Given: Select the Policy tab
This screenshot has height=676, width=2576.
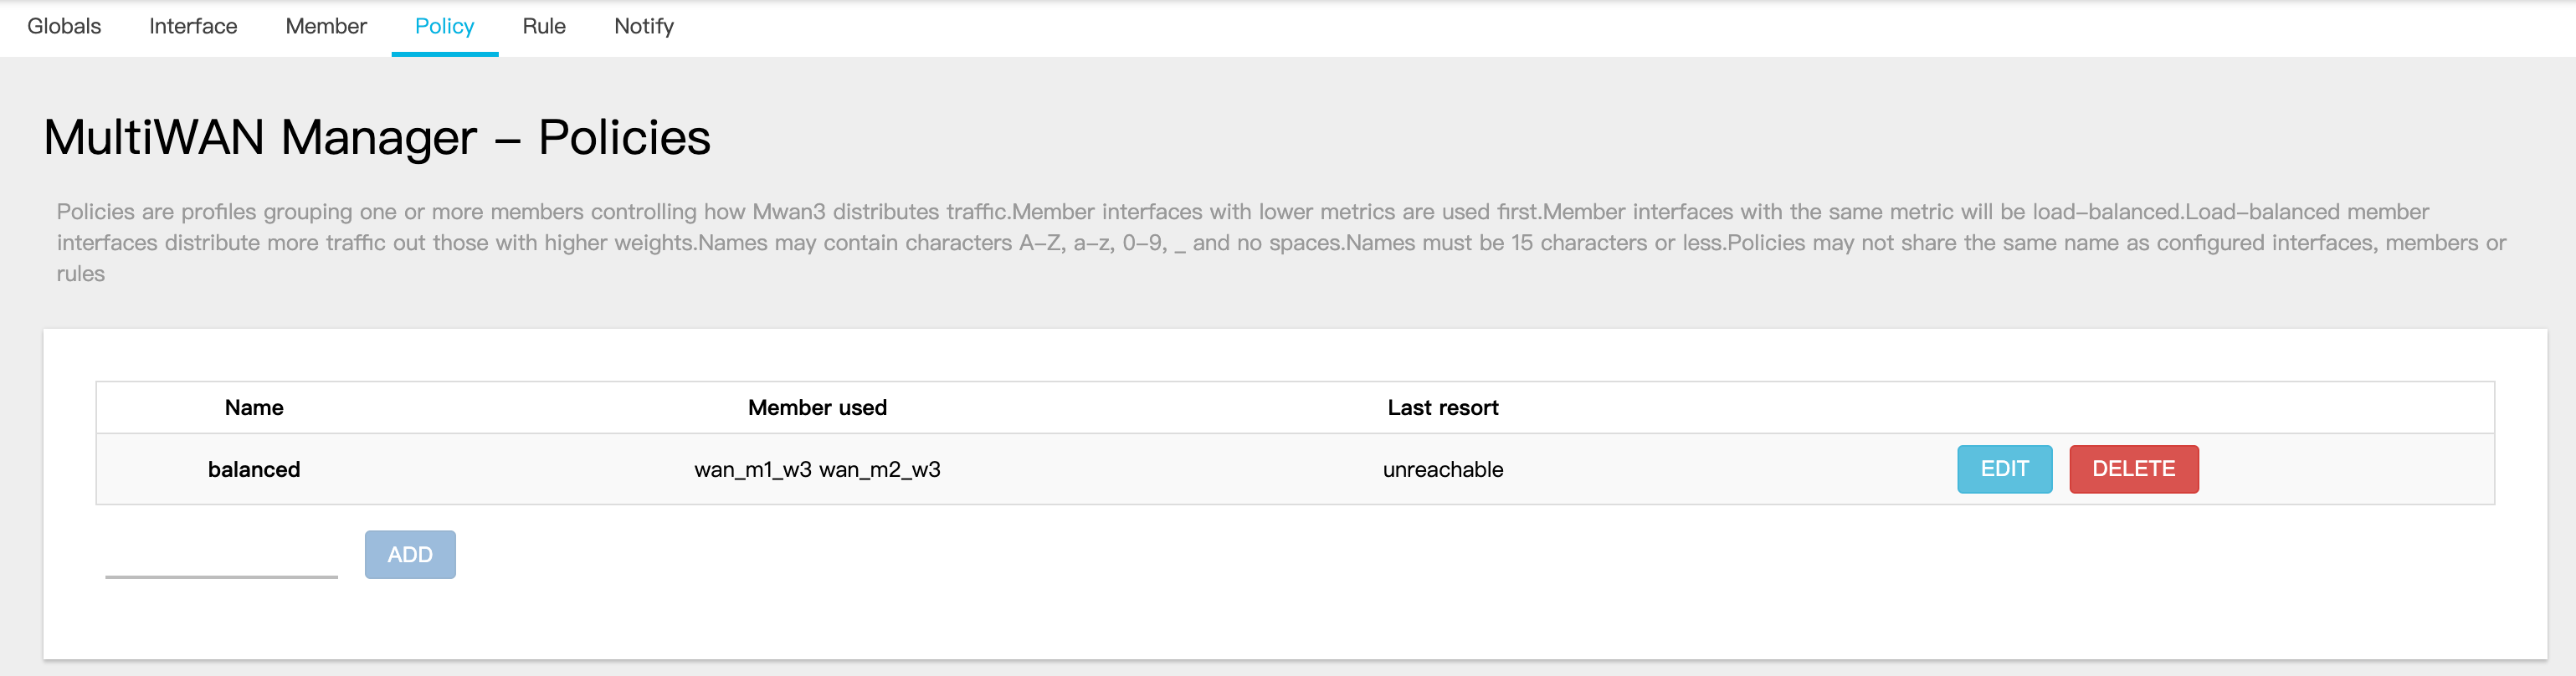Looking at the screenshot, I should pos(444,27).
